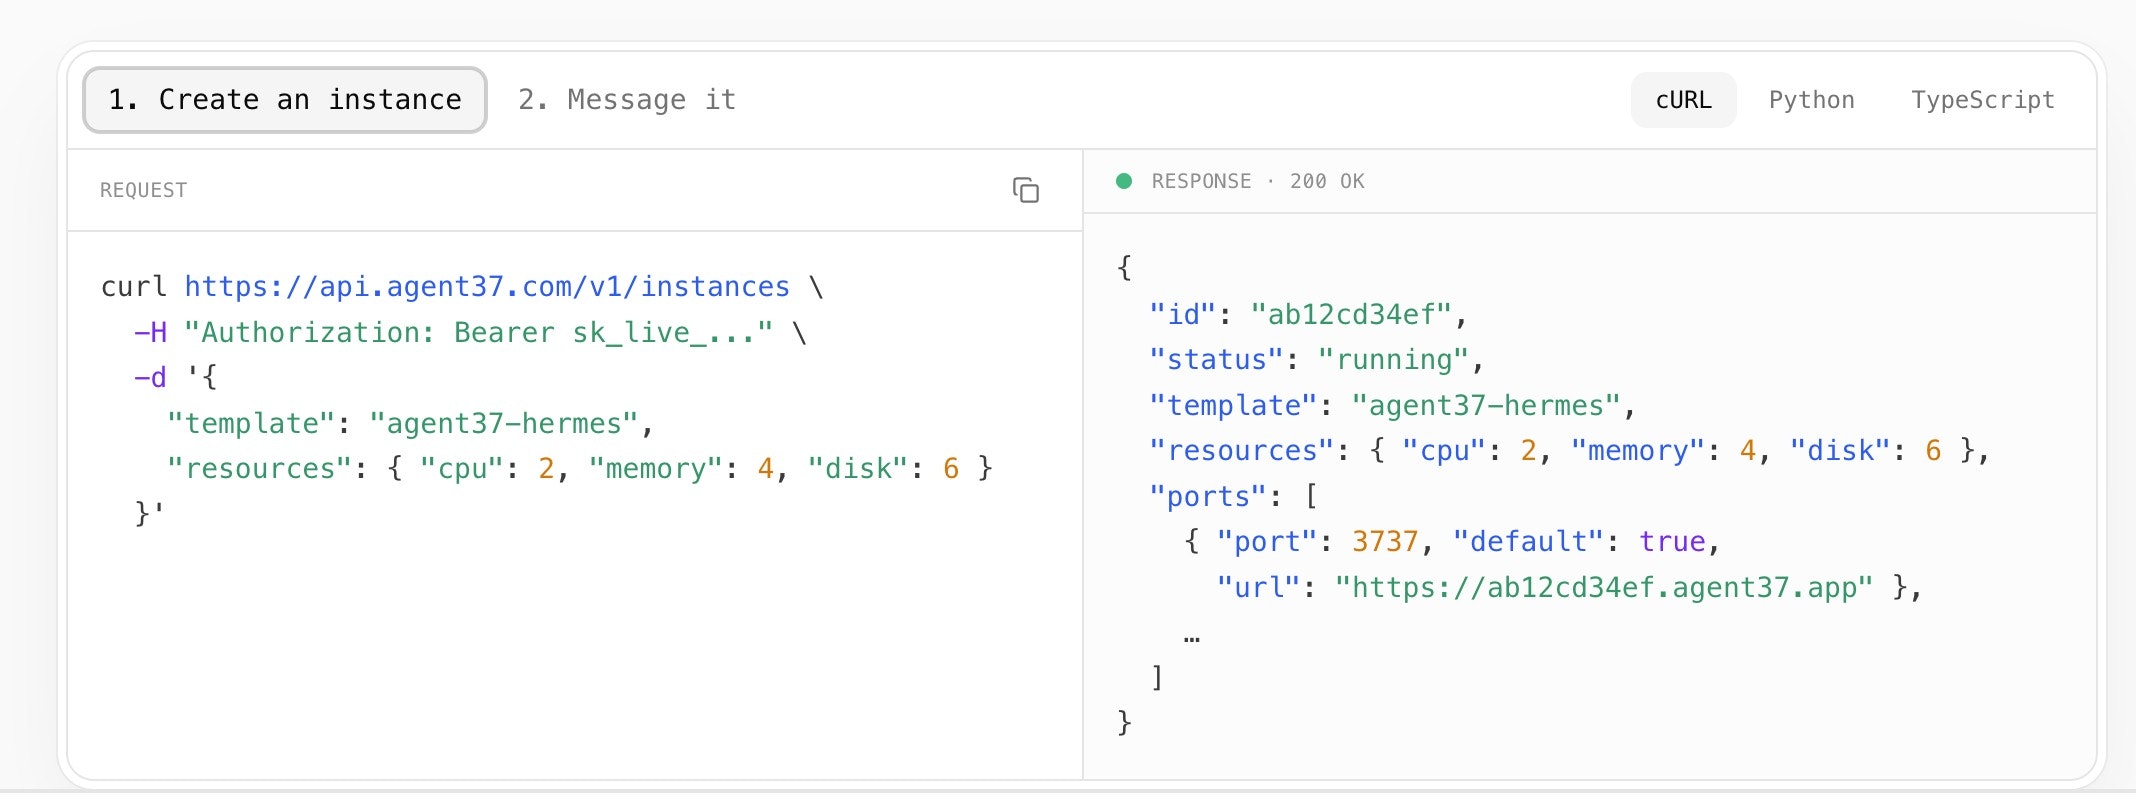Click the "resources" key in the response
The height and width of the screenshot is (804, 2136).
coord(1242,450)
